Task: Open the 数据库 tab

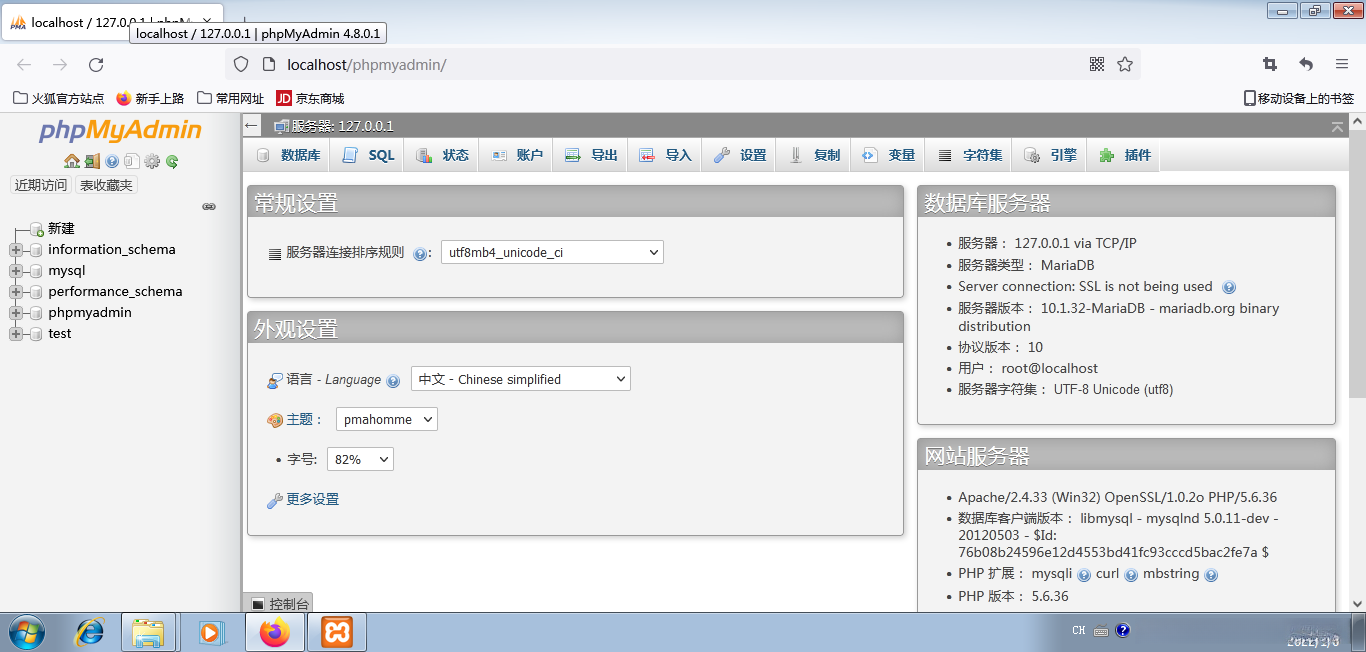Action: [x=288, y=155]
